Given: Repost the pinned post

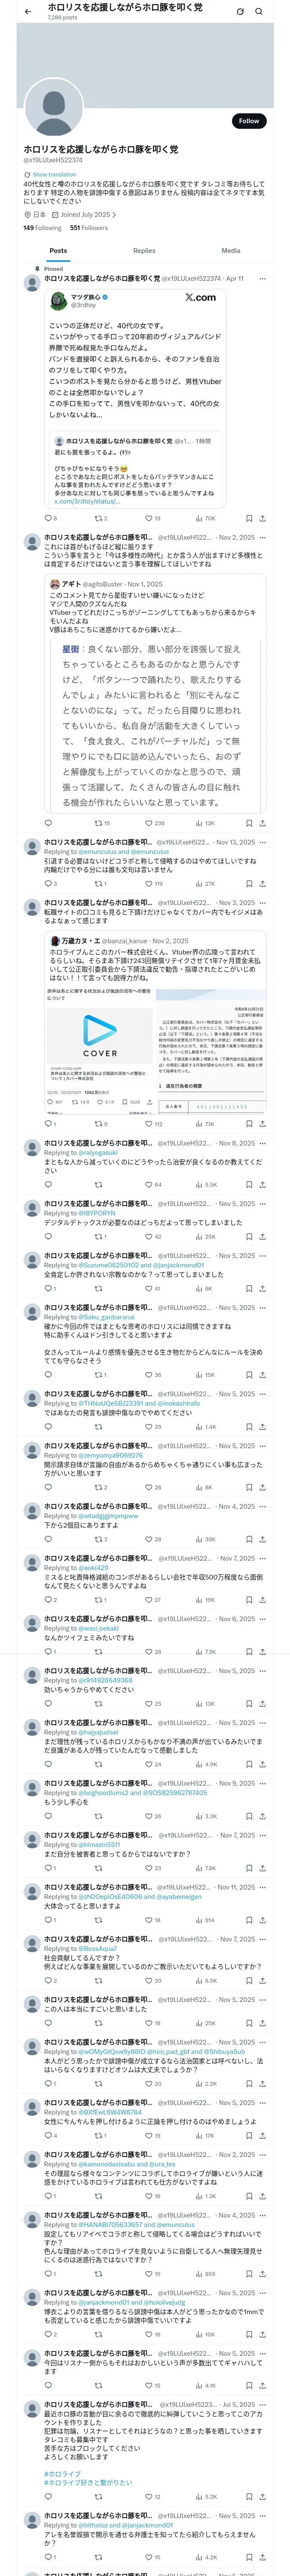Looking at the screenshot, I should coord(100,519).
